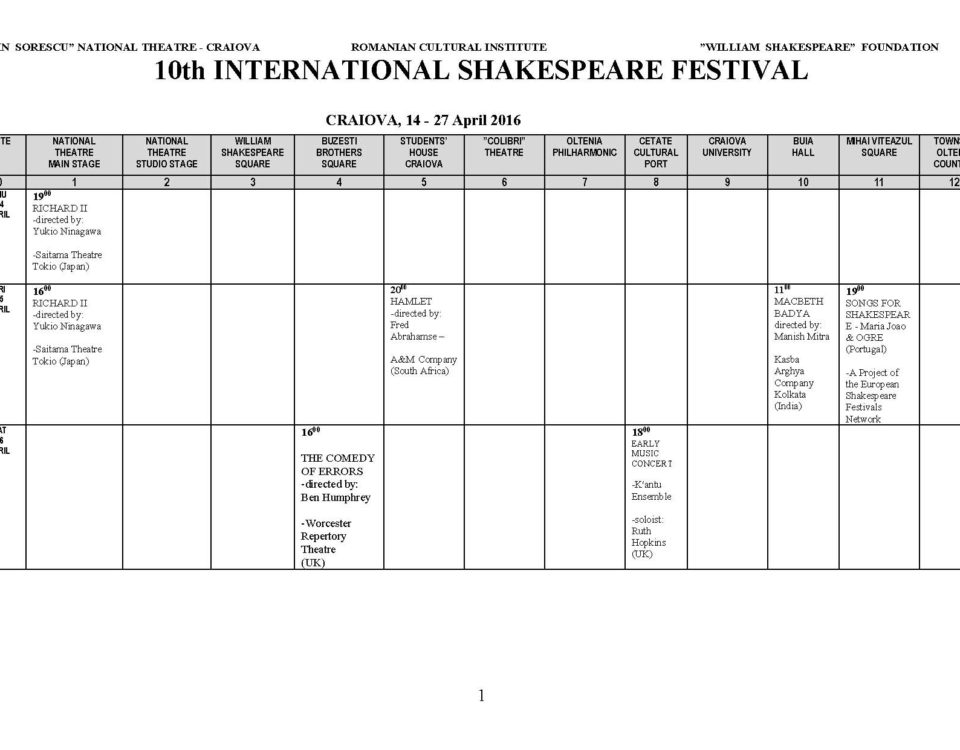960x750 pixels.
Task: Select 'European Shakespeare Festivals Network' project text
Action: click(872, 402)
